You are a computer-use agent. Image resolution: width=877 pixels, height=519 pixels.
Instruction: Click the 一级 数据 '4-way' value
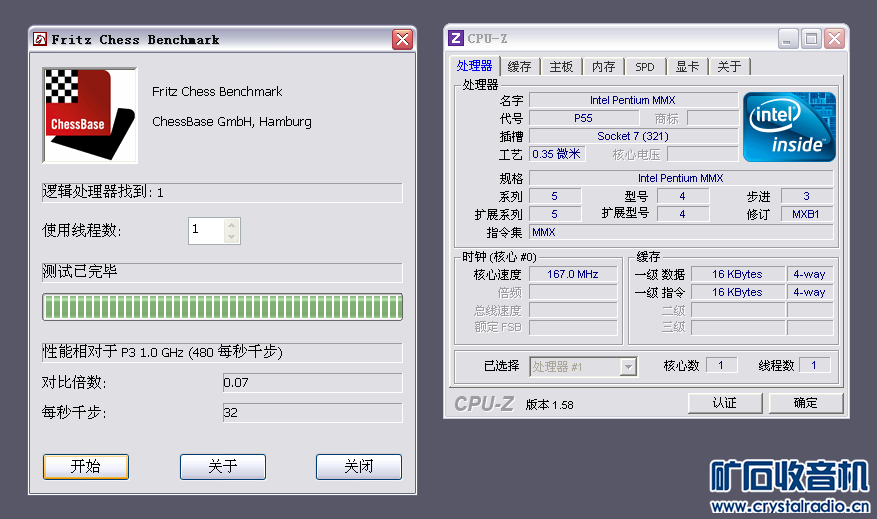tap(809, 274)
